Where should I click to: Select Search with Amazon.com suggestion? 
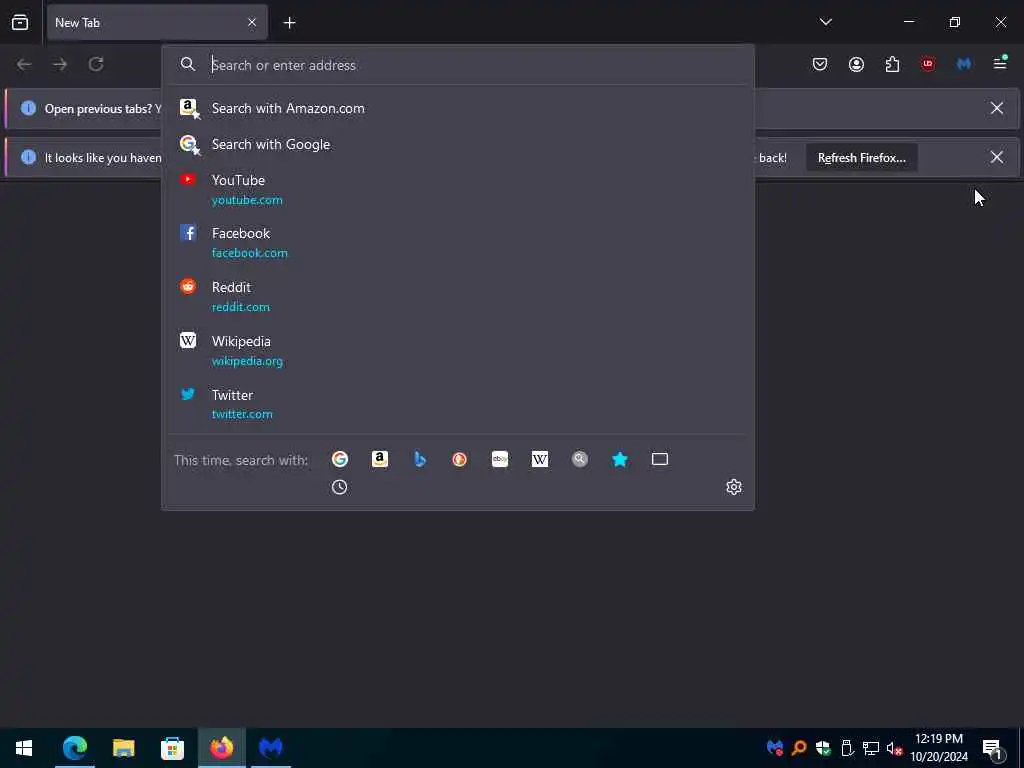(x=457, y=108)
